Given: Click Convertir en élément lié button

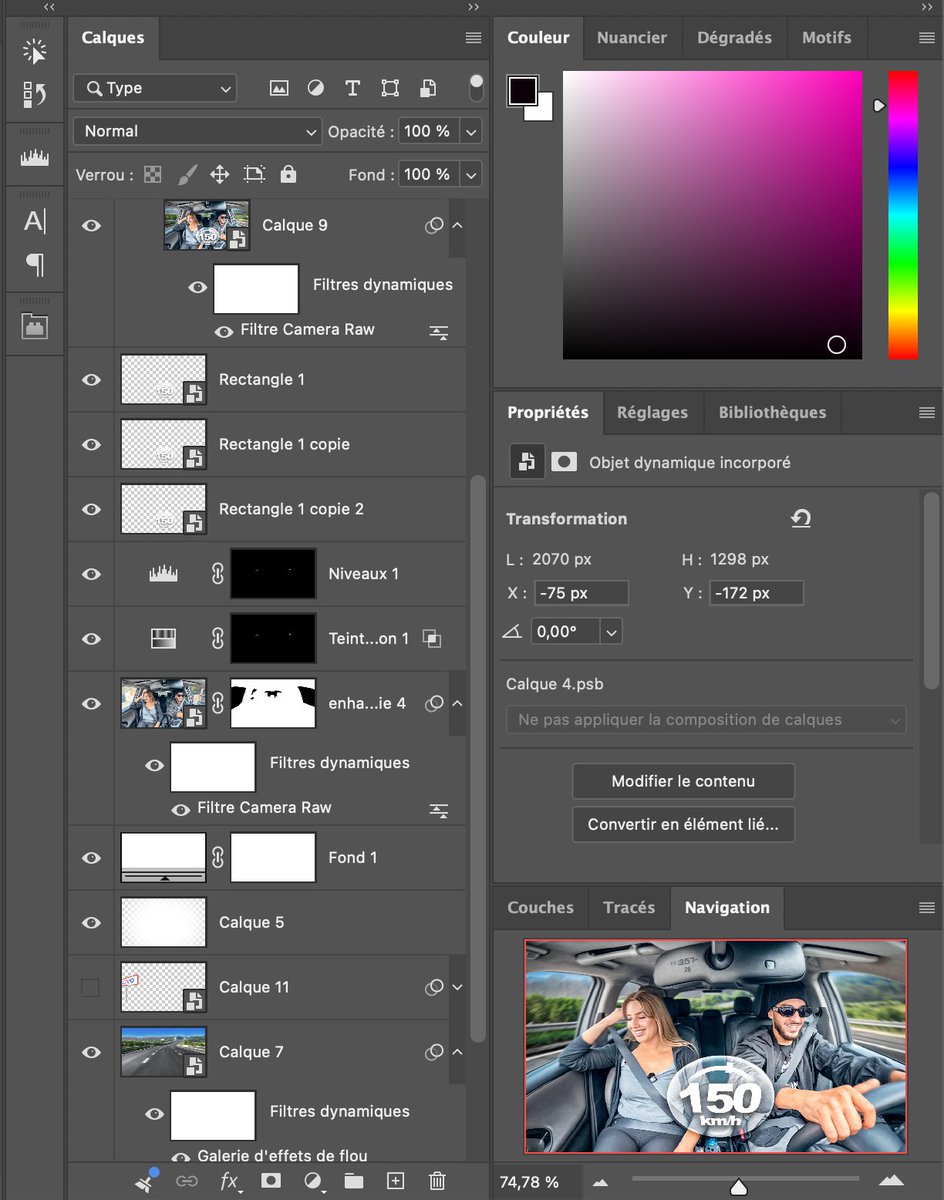Looking at the screenshot, I should point(683,825).
